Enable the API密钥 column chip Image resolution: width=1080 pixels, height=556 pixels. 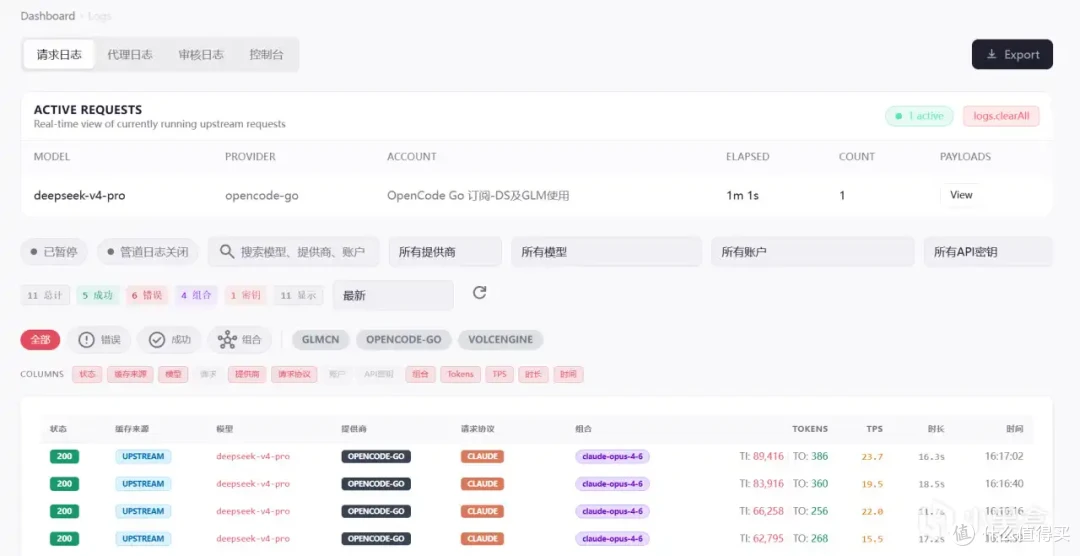379,374
